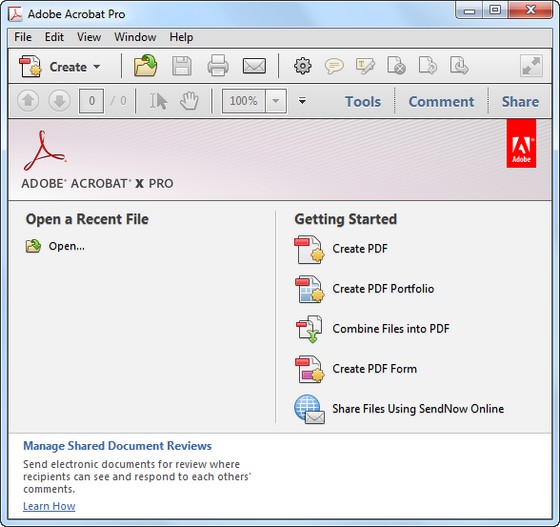Click the Extract Pages icon
The width and height of the screenshot is (560, 527).
tap(459, 65)
